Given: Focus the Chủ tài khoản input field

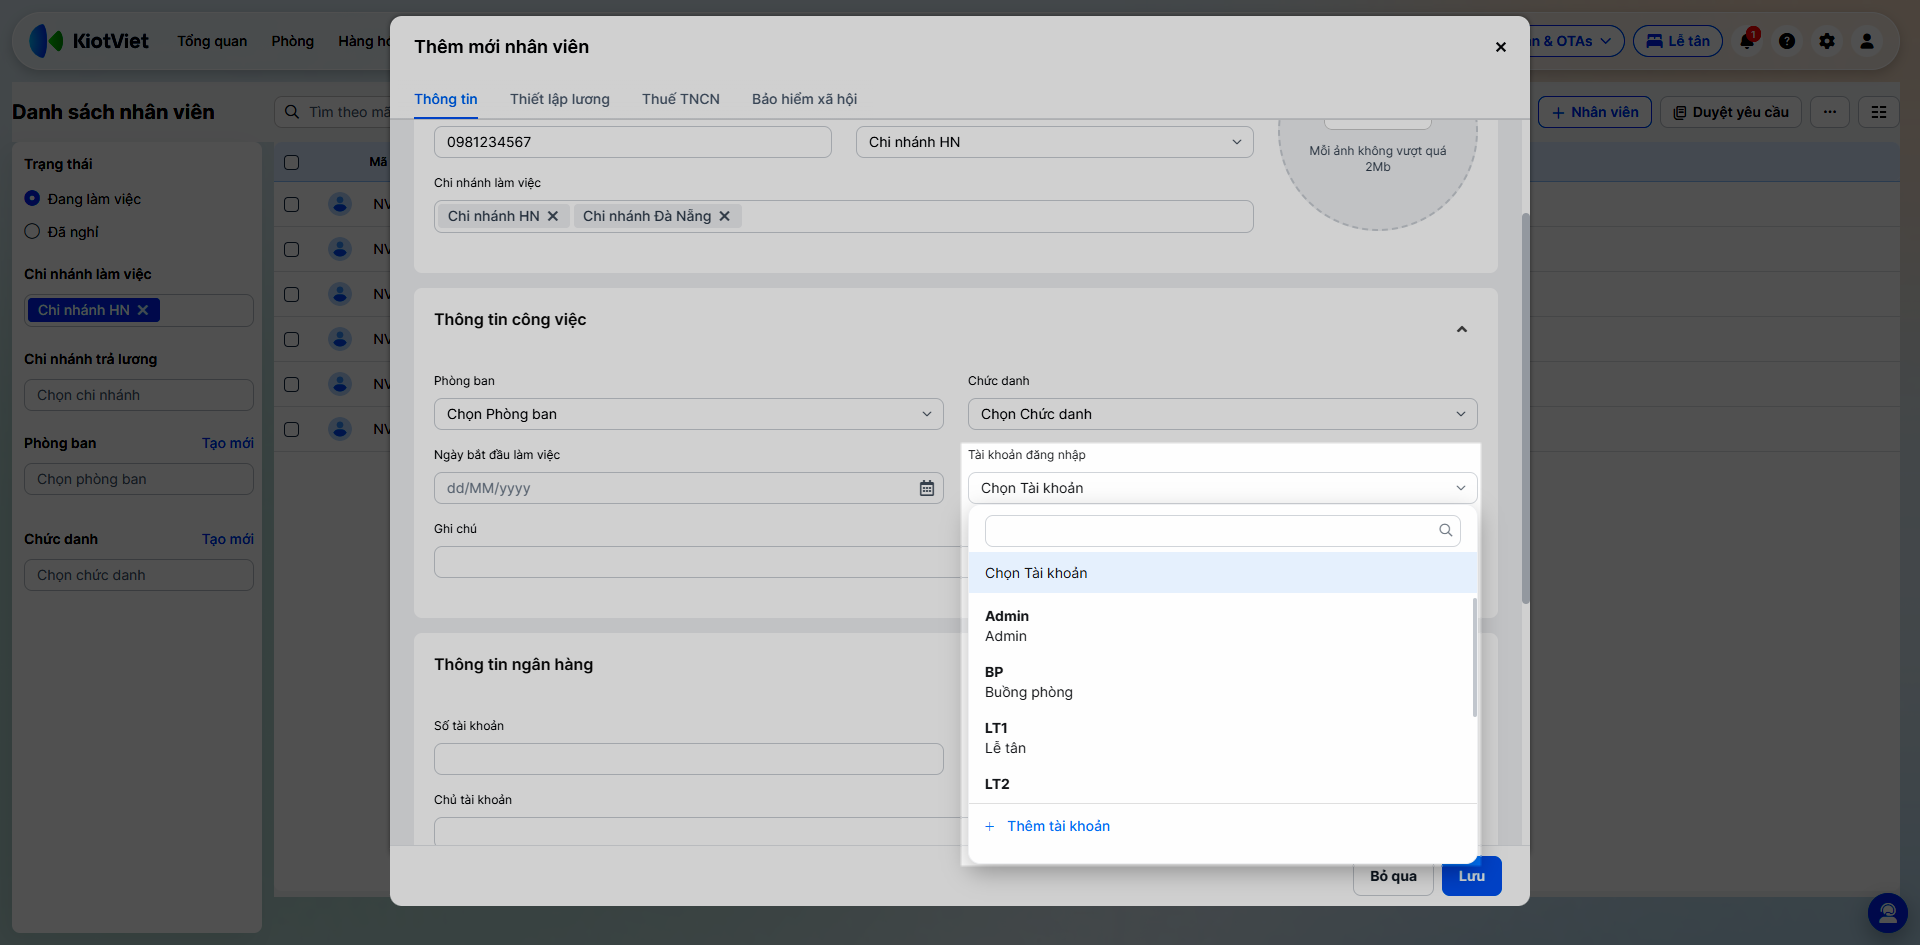Looking at the screenshot, I should pos(699,830).
